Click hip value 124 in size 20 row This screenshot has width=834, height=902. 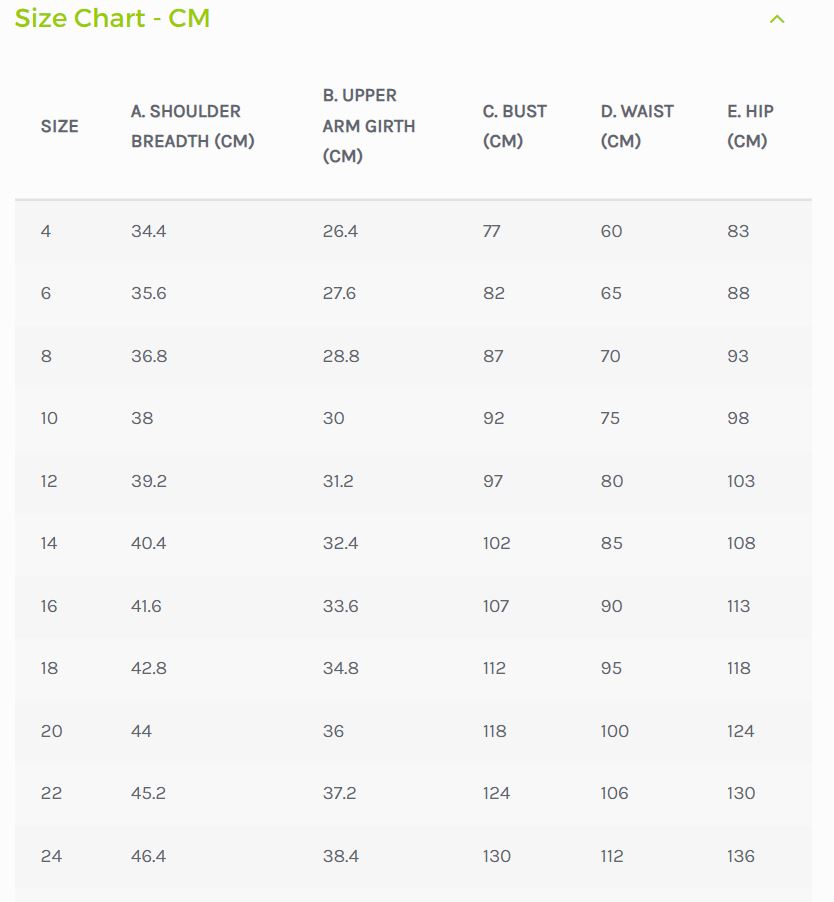741,731
